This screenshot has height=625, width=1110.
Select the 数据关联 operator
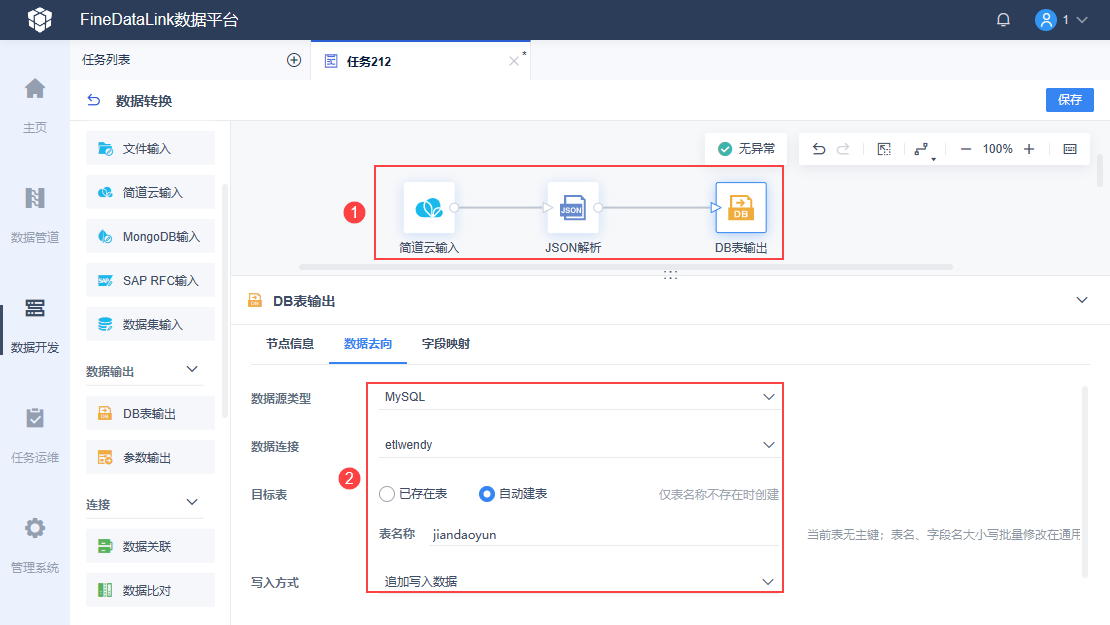click(150, 546)
